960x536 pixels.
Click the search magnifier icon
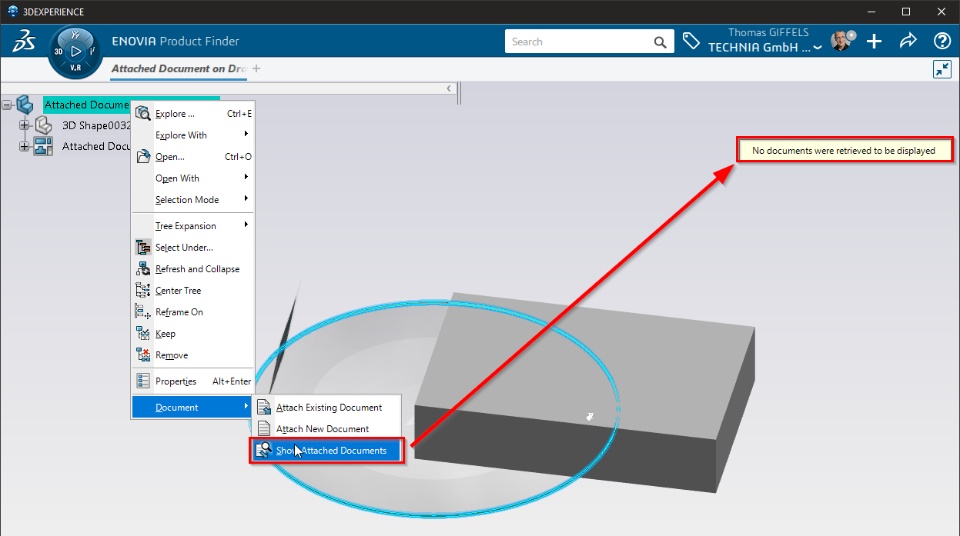pos(659,42)
